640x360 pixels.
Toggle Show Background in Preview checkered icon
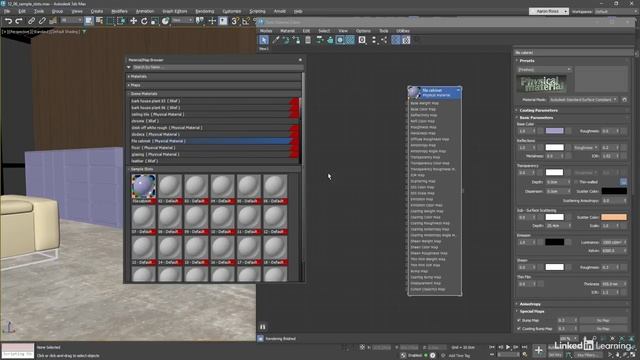pos(350,40)
